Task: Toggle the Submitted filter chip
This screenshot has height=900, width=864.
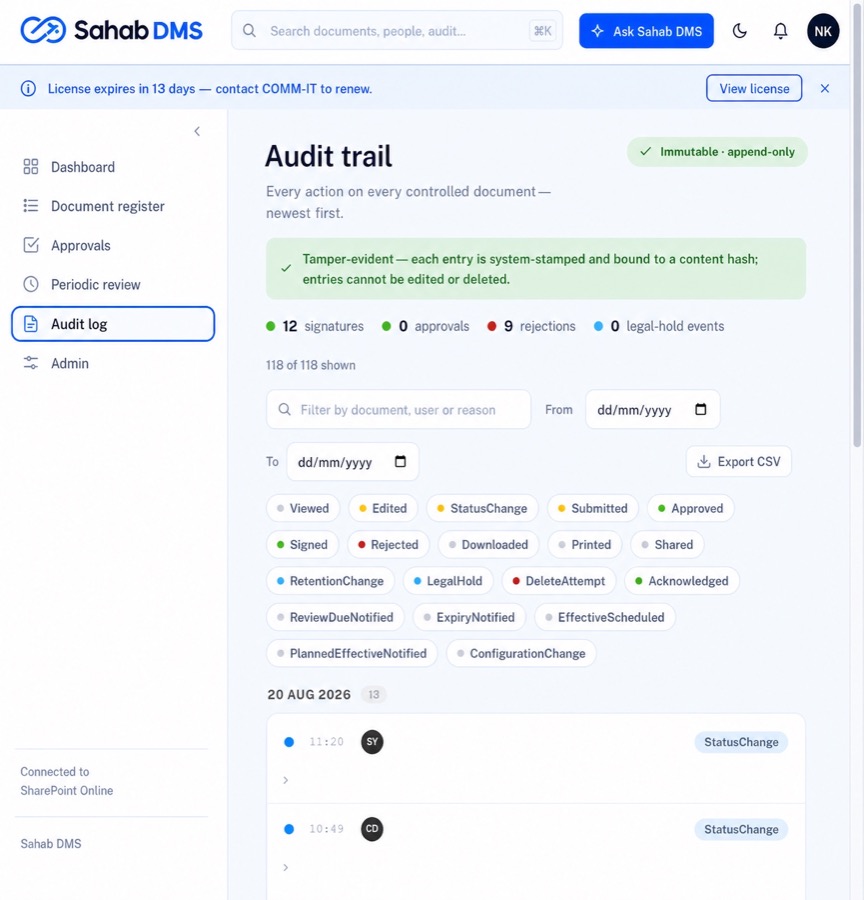Action: [592, 508]
